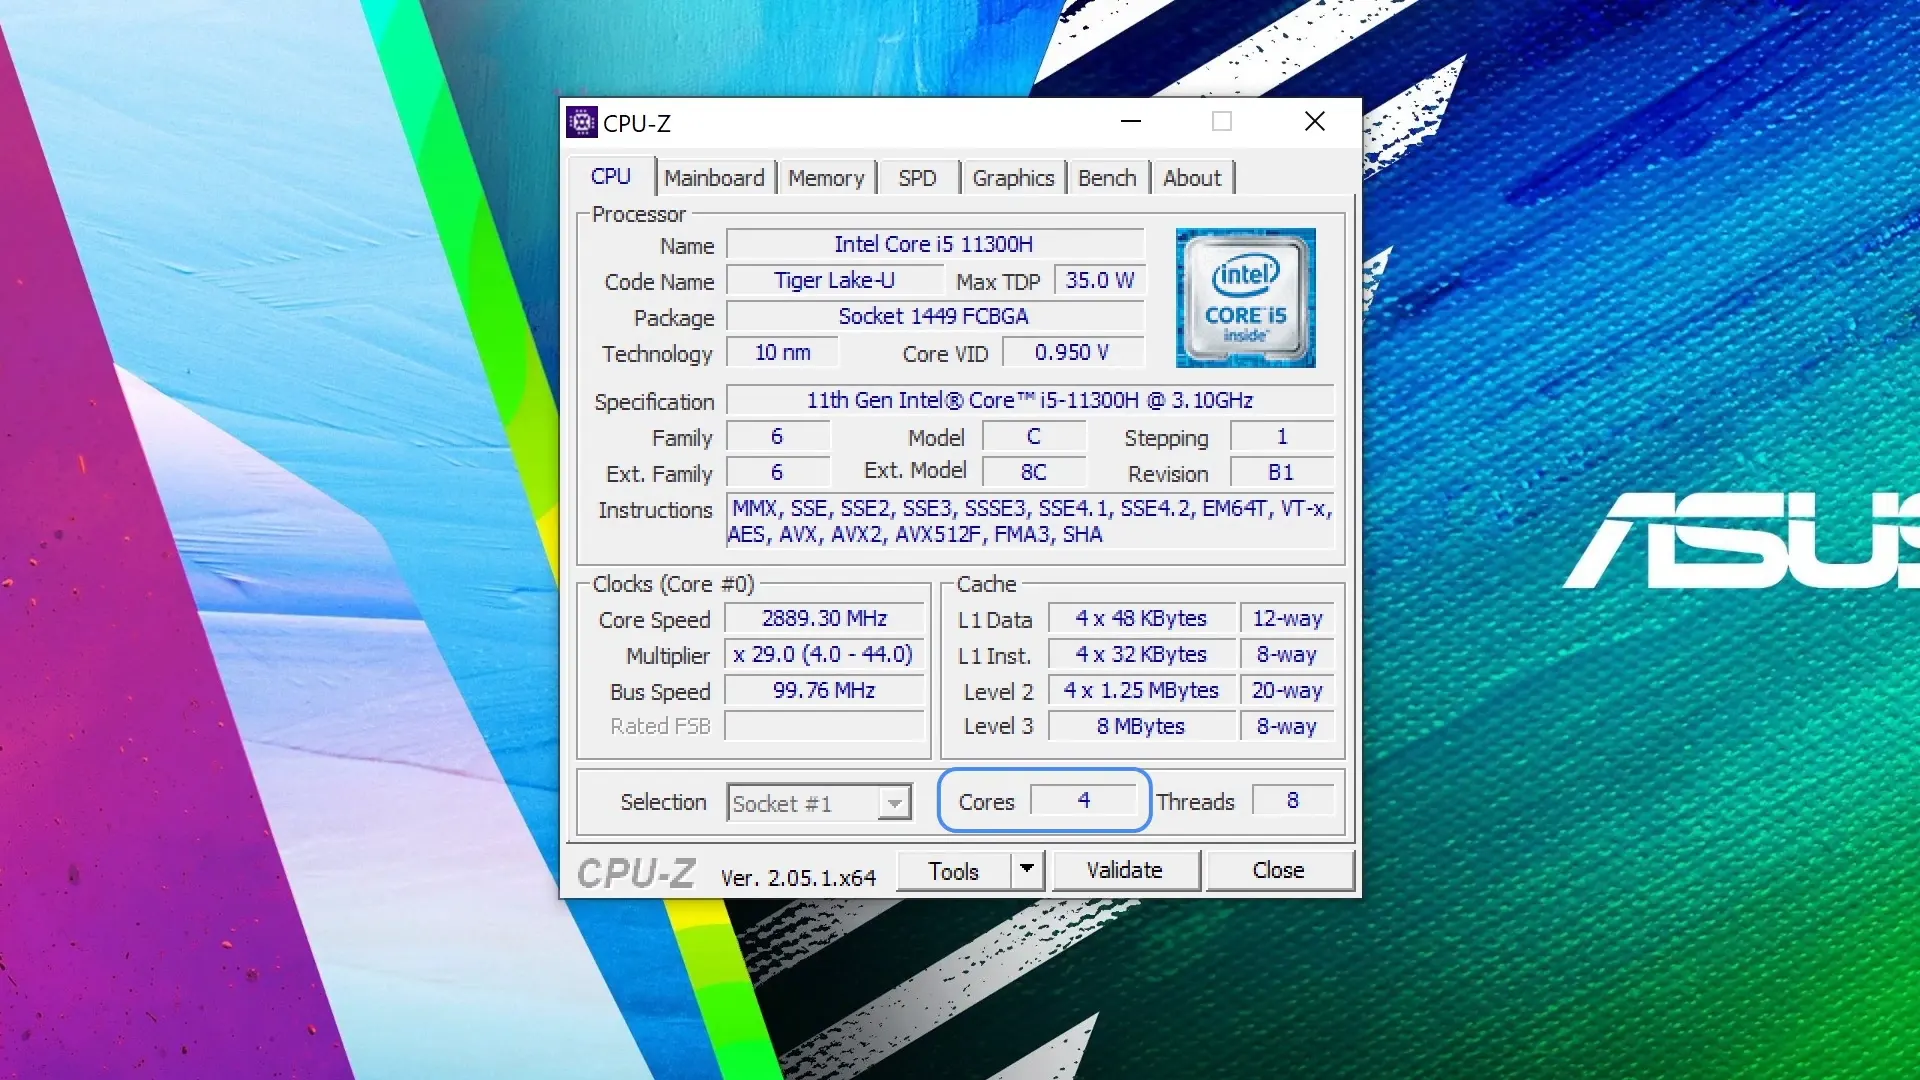
Task: Switch to the CPU tab
Action: coord(610,177)
